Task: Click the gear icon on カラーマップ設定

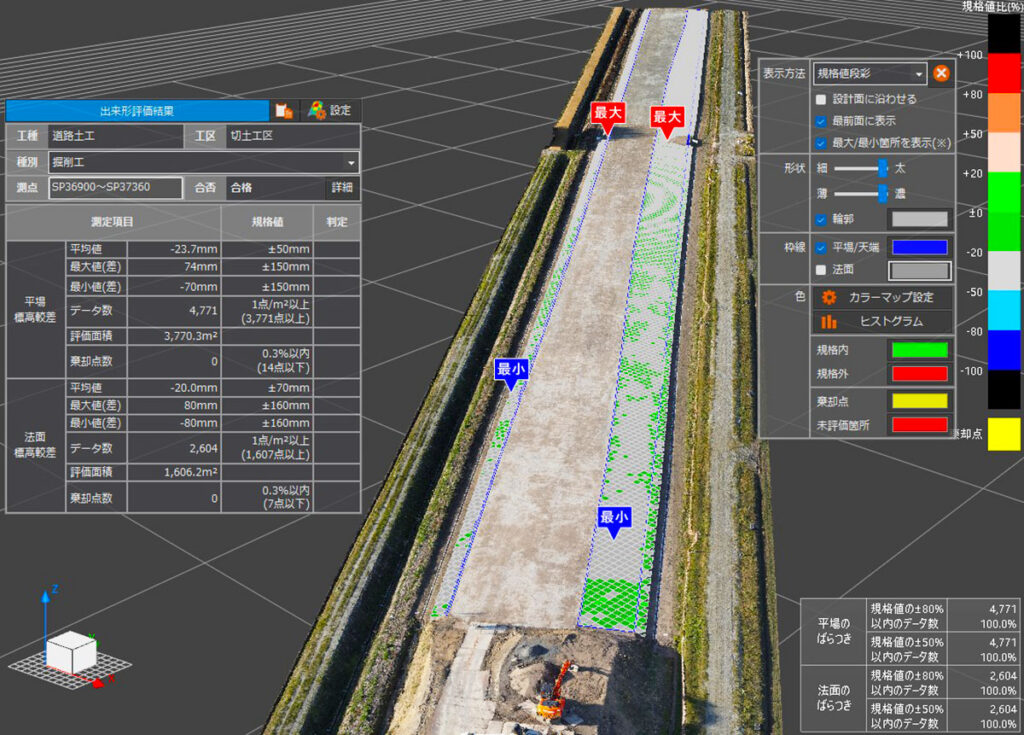Action: [x=829, y=297]
